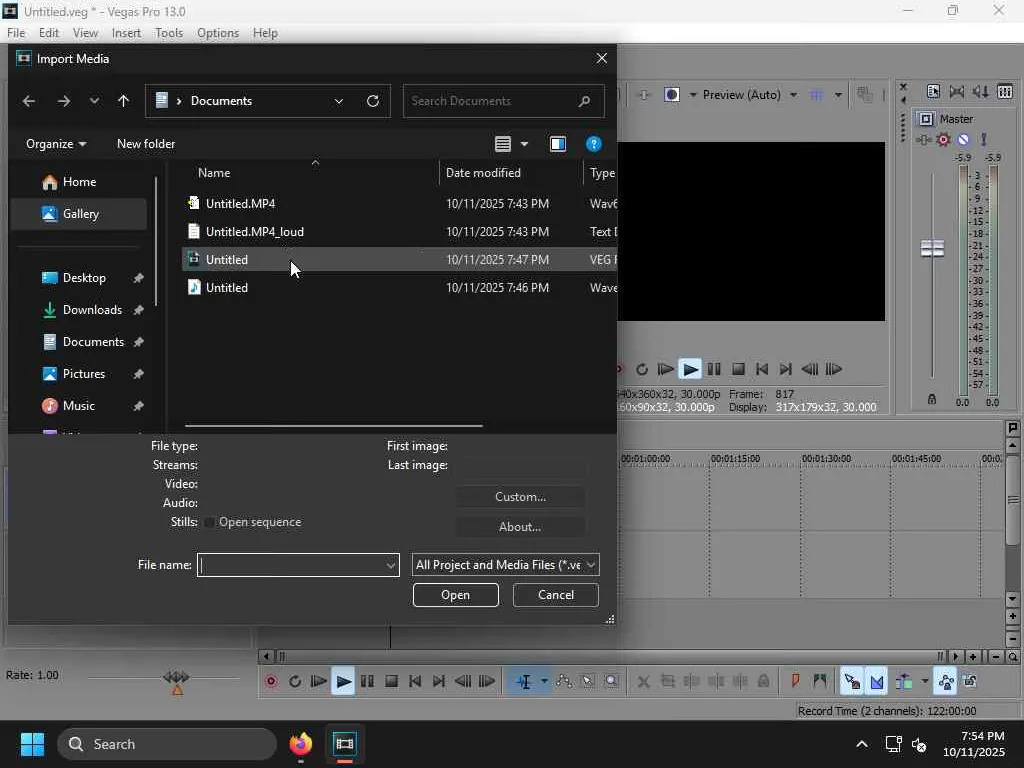Open Split Screen View in preview toolbar
This screenshot has height=768, width=1024.
[x=671, y=95]
